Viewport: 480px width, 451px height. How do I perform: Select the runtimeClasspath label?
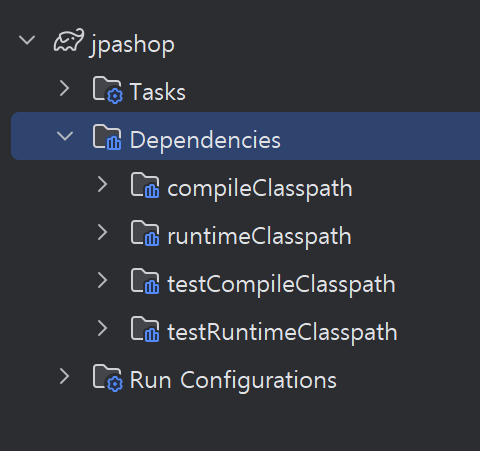tap(259, 236)
